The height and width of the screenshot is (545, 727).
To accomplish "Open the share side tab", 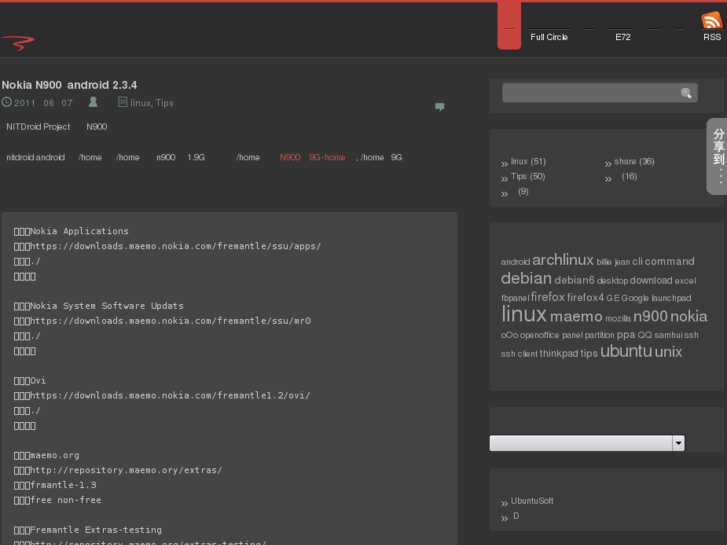I will click(x=718, y=156).
